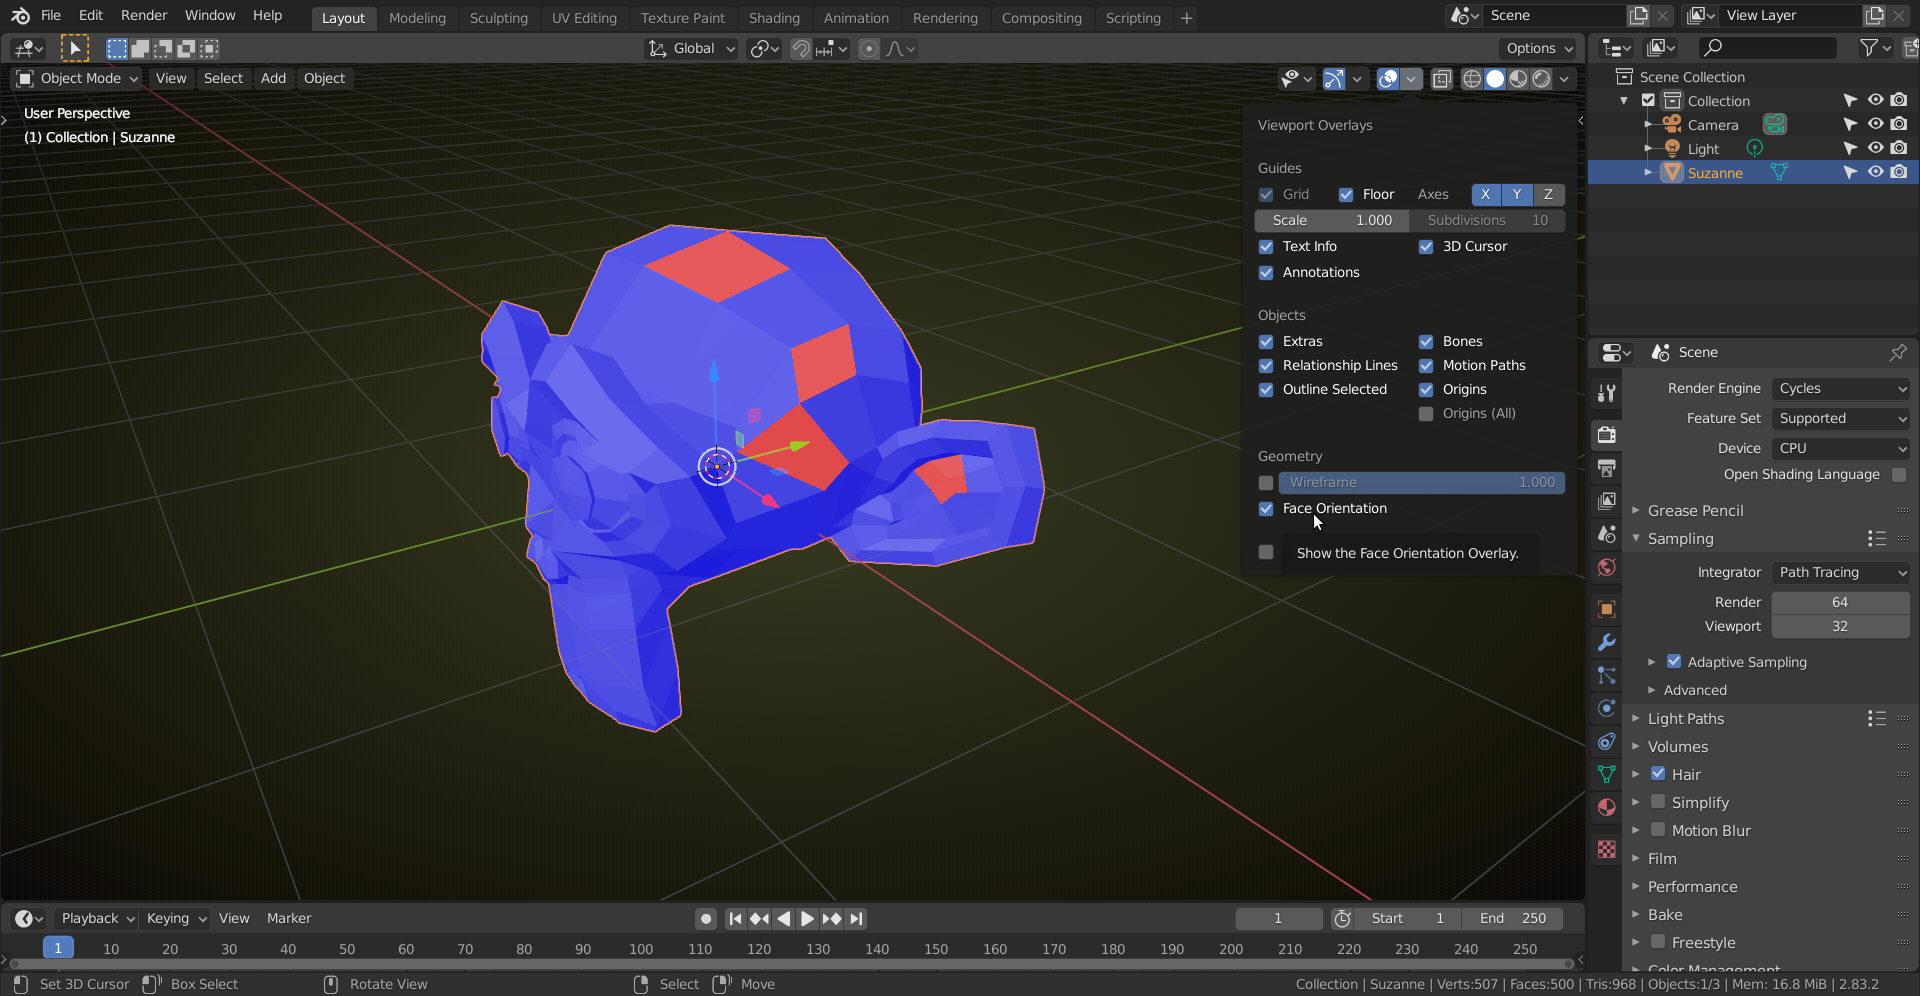Open the Render properties tab icon
Image resolution: width=1920 pixels, height=996 pixels.
pos(1607,435)
